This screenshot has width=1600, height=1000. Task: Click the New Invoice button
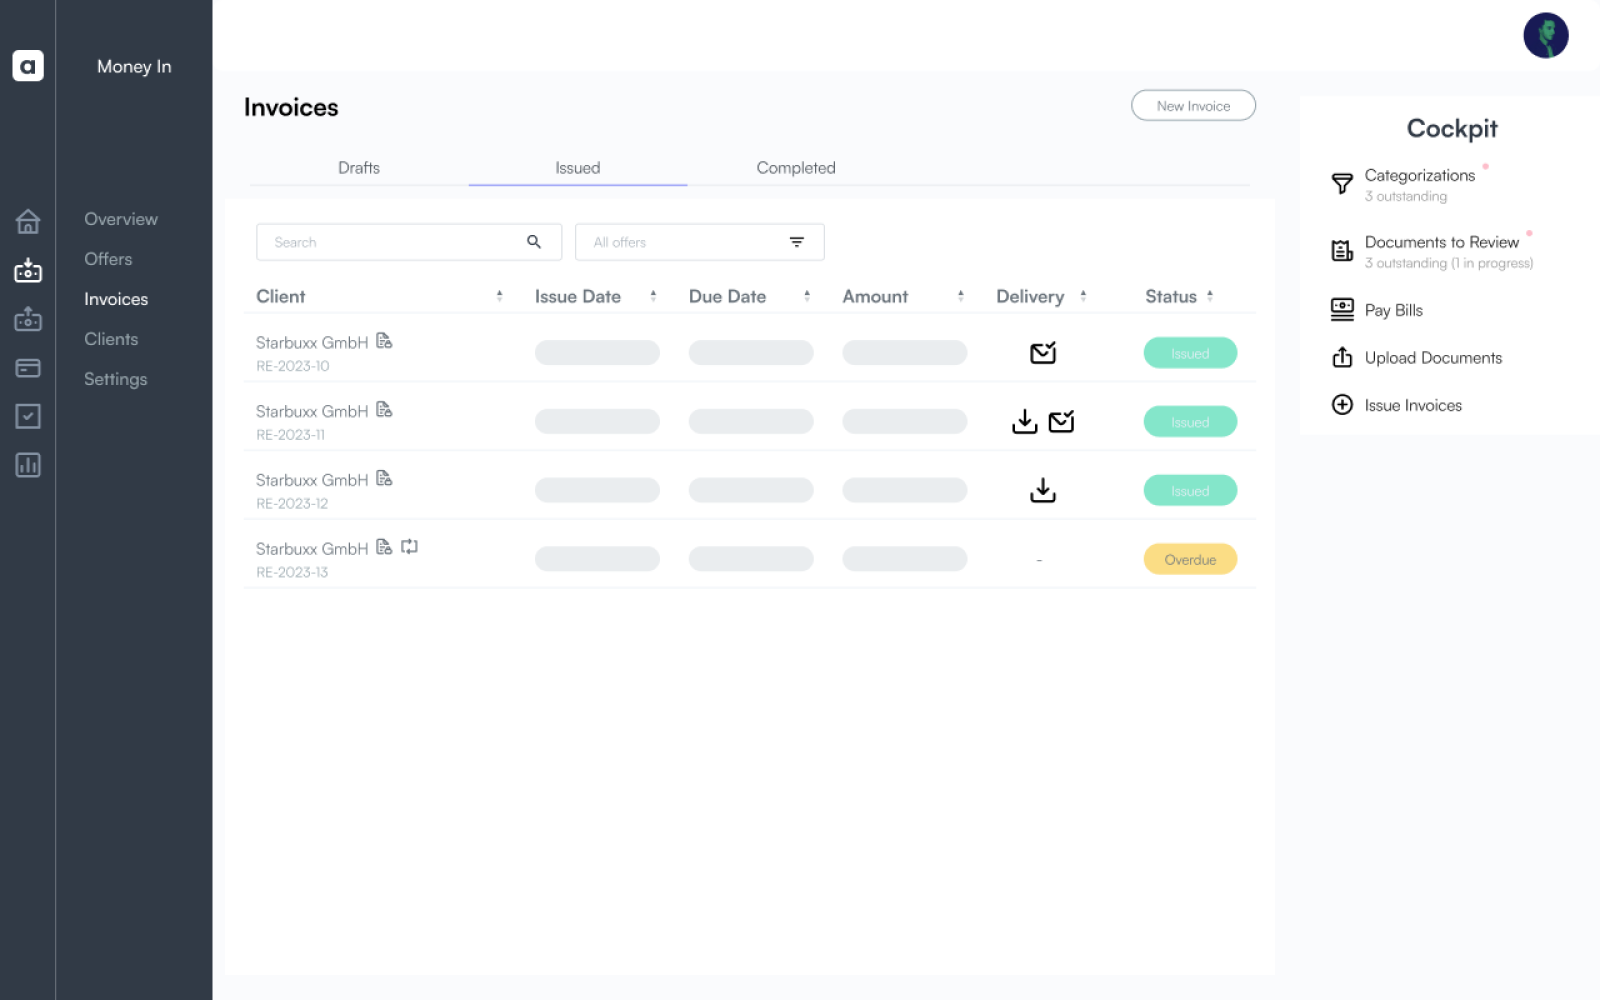coord(1193,105)
